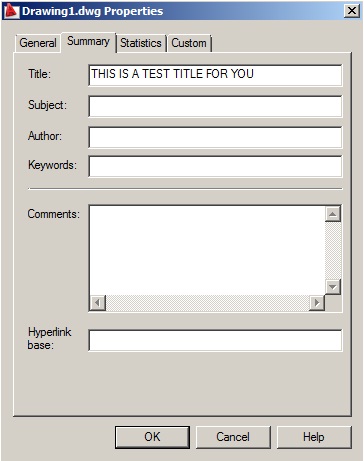Select the Summary tab

88,42
